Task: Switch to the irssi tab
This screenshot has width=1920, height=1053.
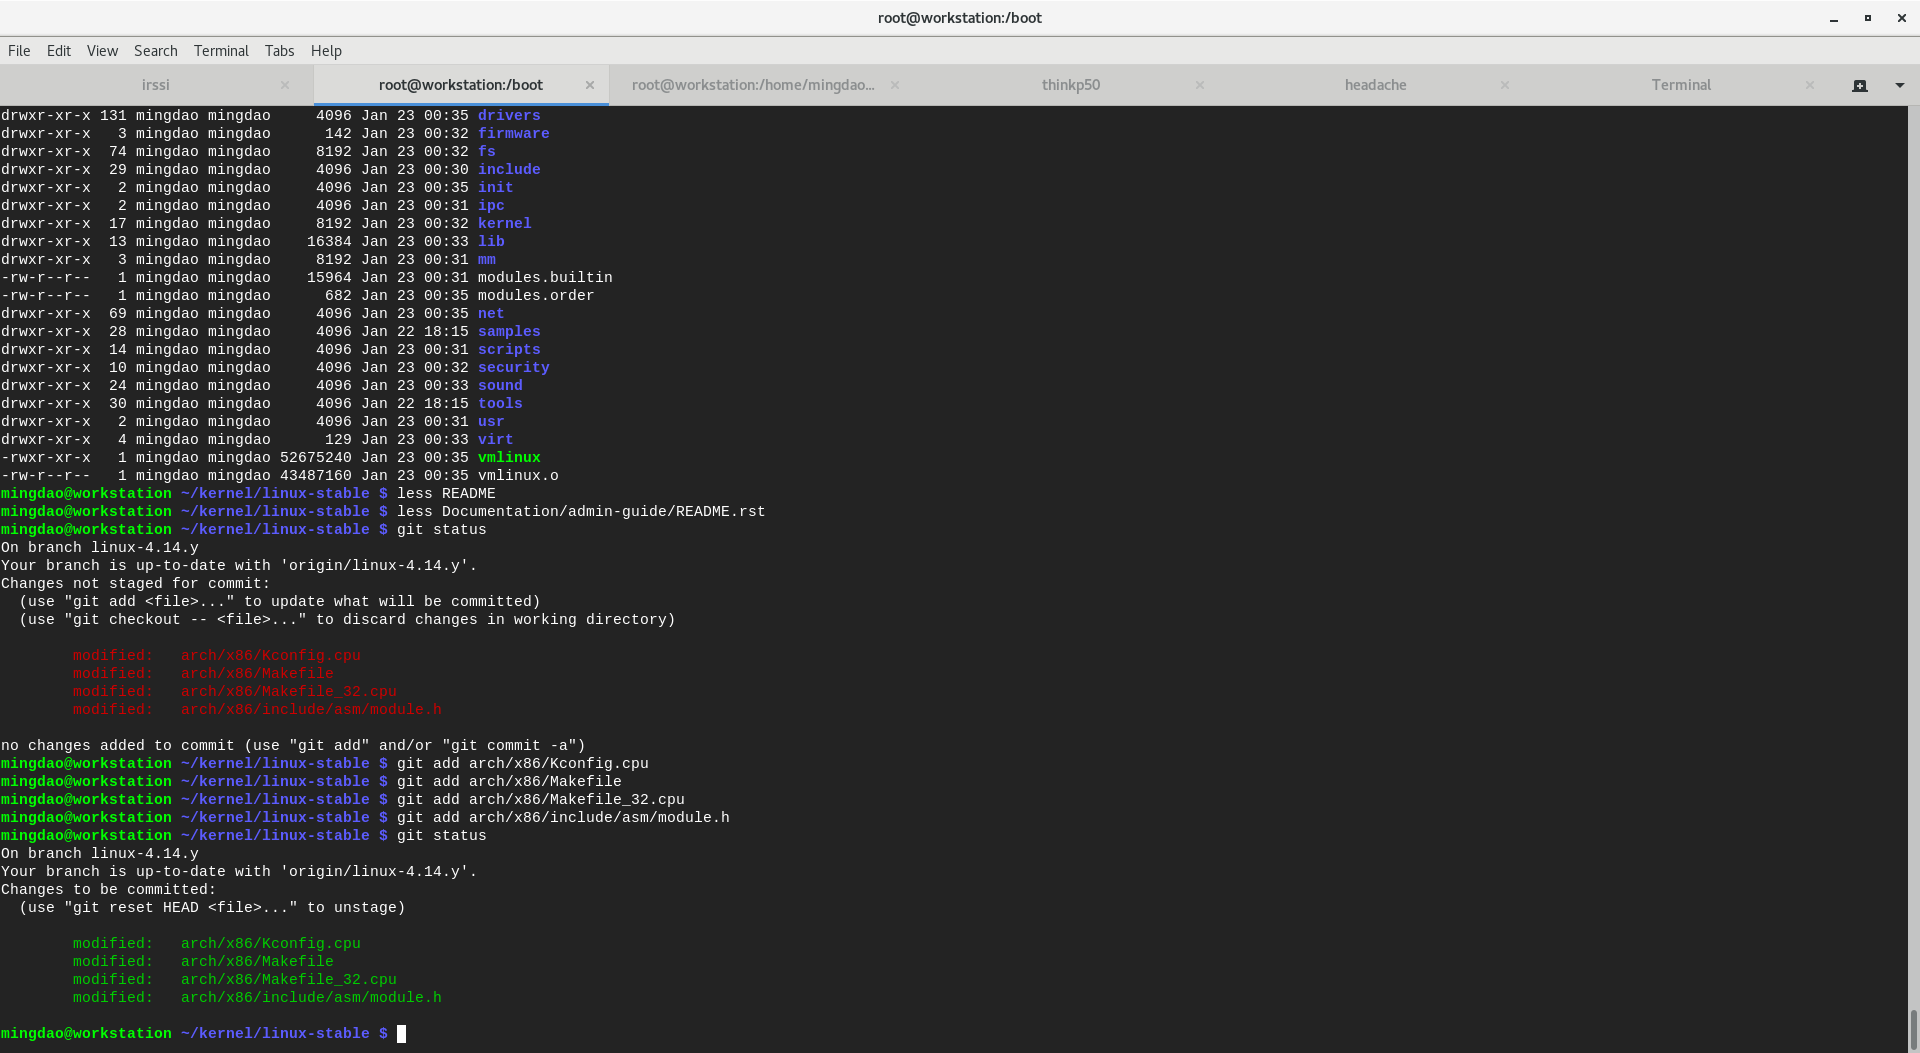Action: (x=156, y=85)
